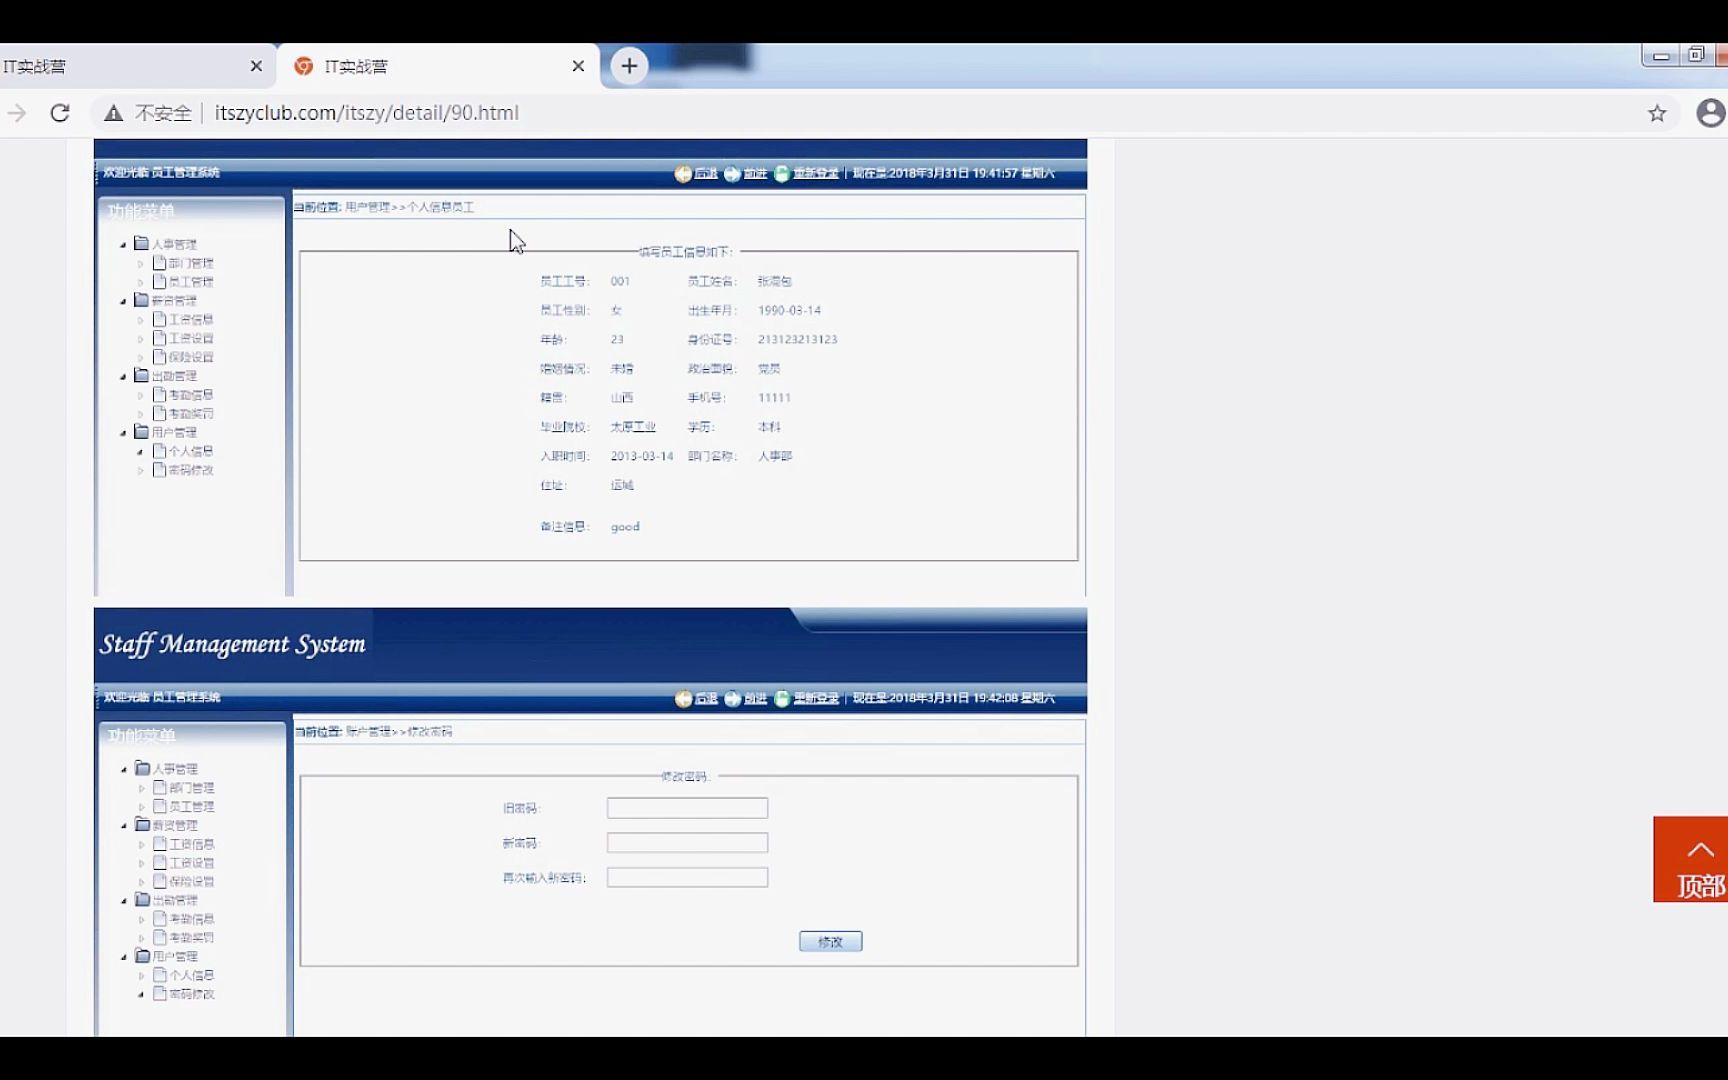Click the Staff Management System banner title
The width and height of the screenshot is (1728, 1080).
[233, 645]
